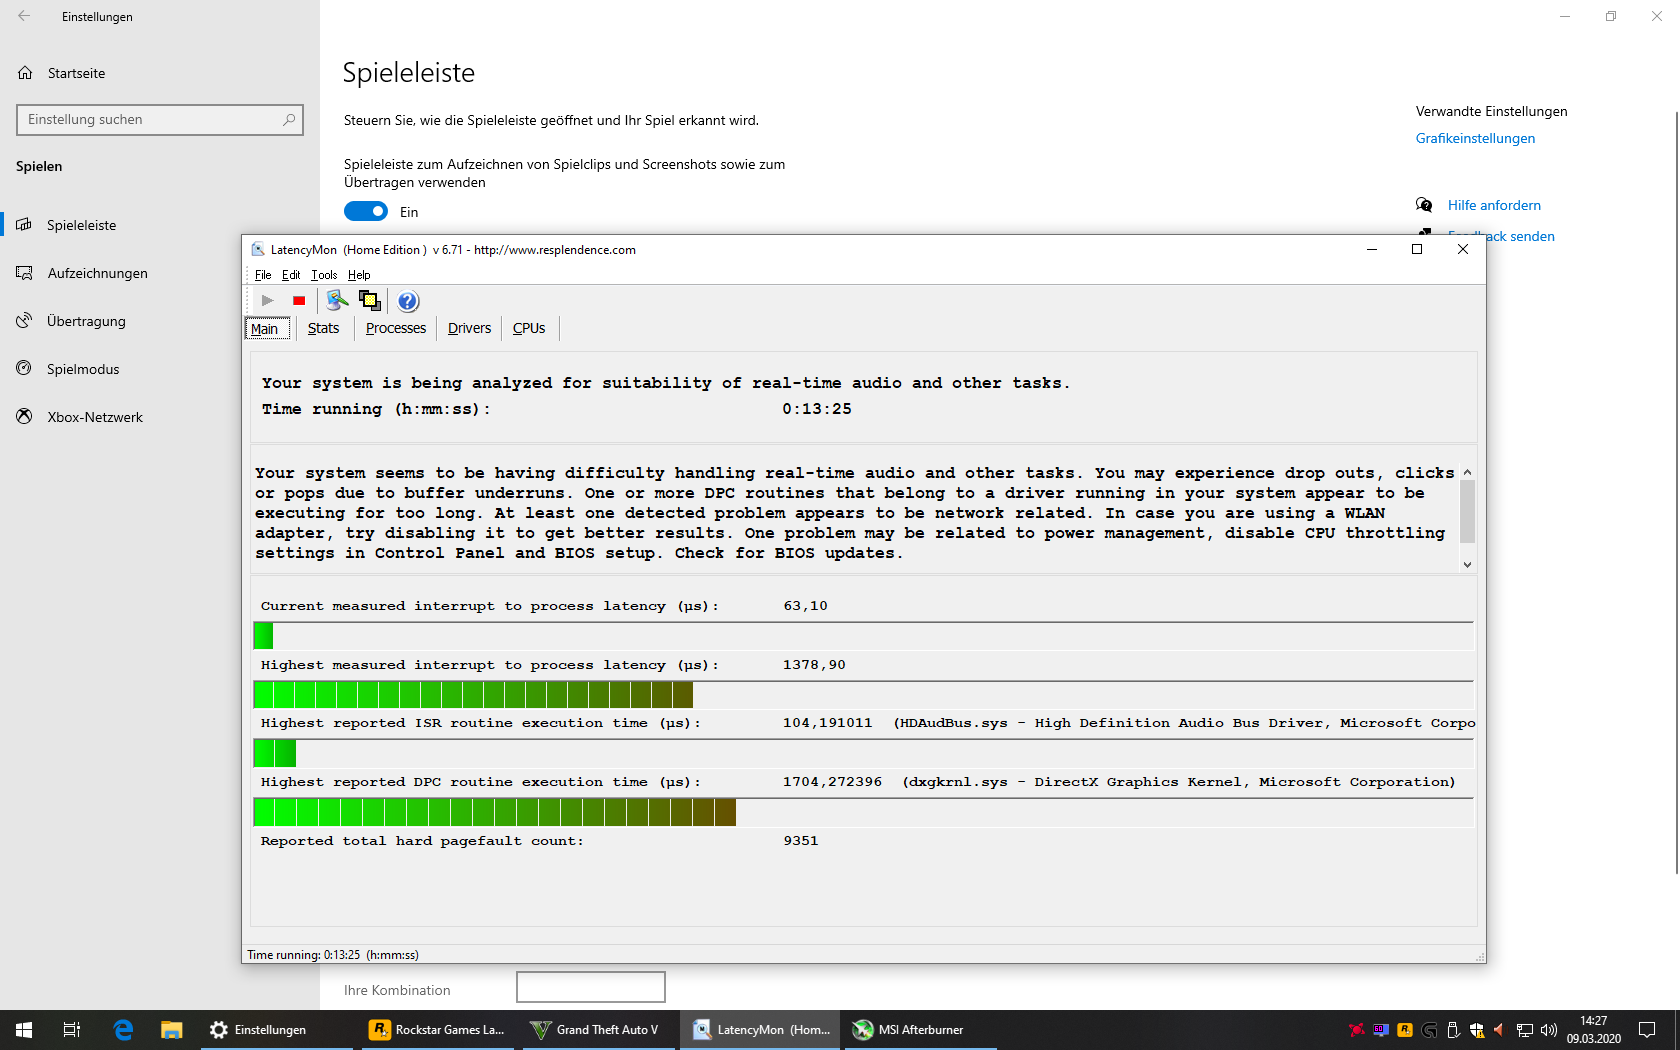Click the up arrow of the message scrollbar
The height and width of the screenshot is (1050, 1680).
[1467, 472]
